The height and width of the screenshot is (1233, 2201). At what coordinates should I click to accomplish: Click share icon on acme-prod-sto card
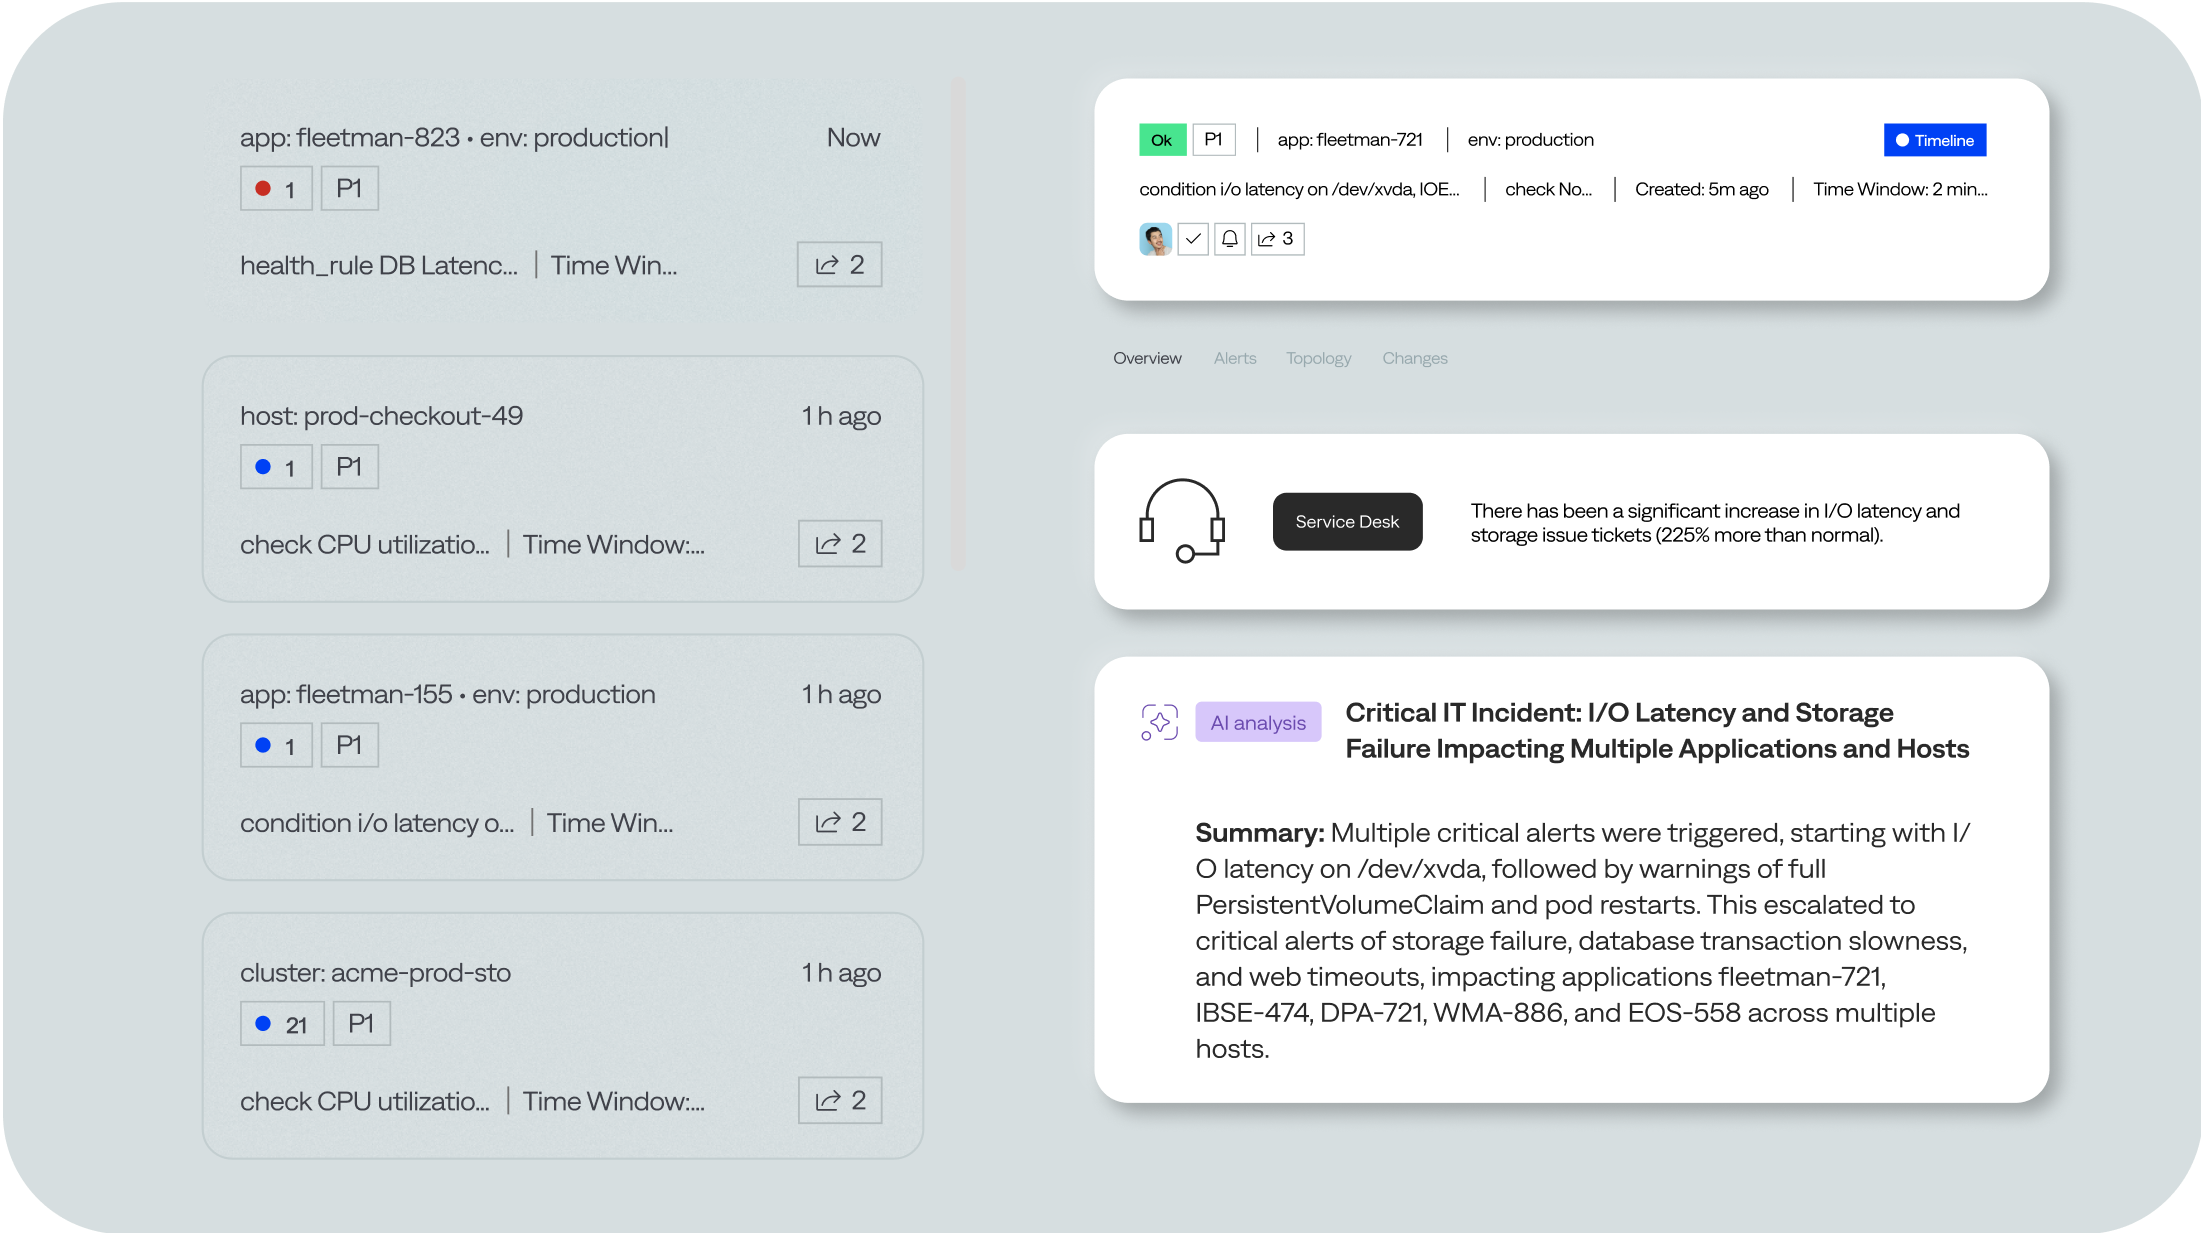[840, 1101]
